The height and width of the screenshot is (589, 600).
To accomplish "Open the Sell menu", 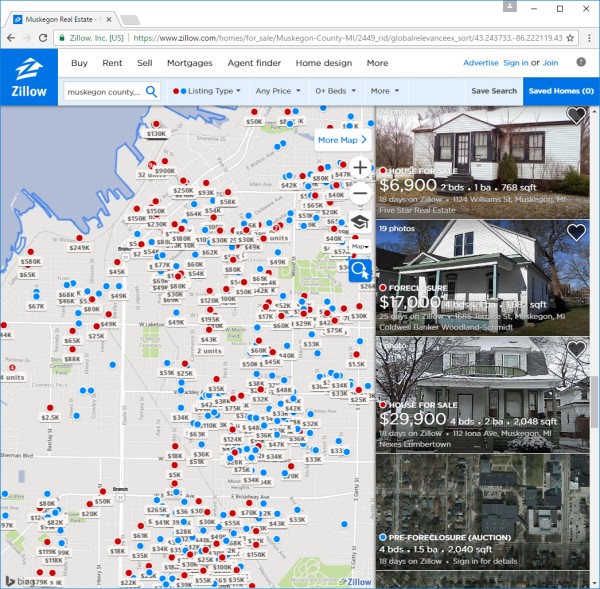I will (145, 63).
